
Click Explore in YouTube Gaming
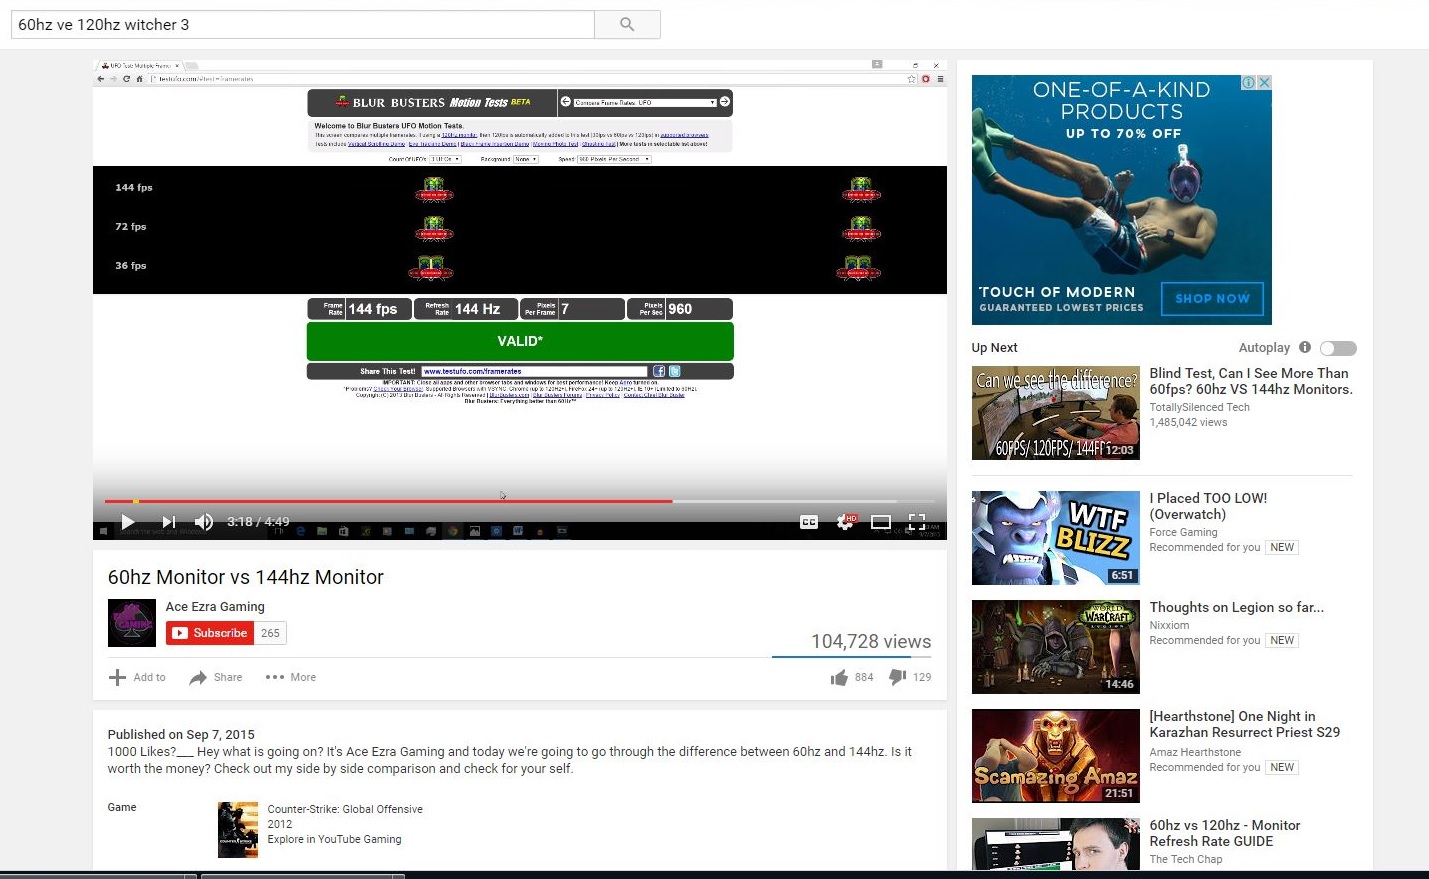pyautogui.click(x=334, y=839)
